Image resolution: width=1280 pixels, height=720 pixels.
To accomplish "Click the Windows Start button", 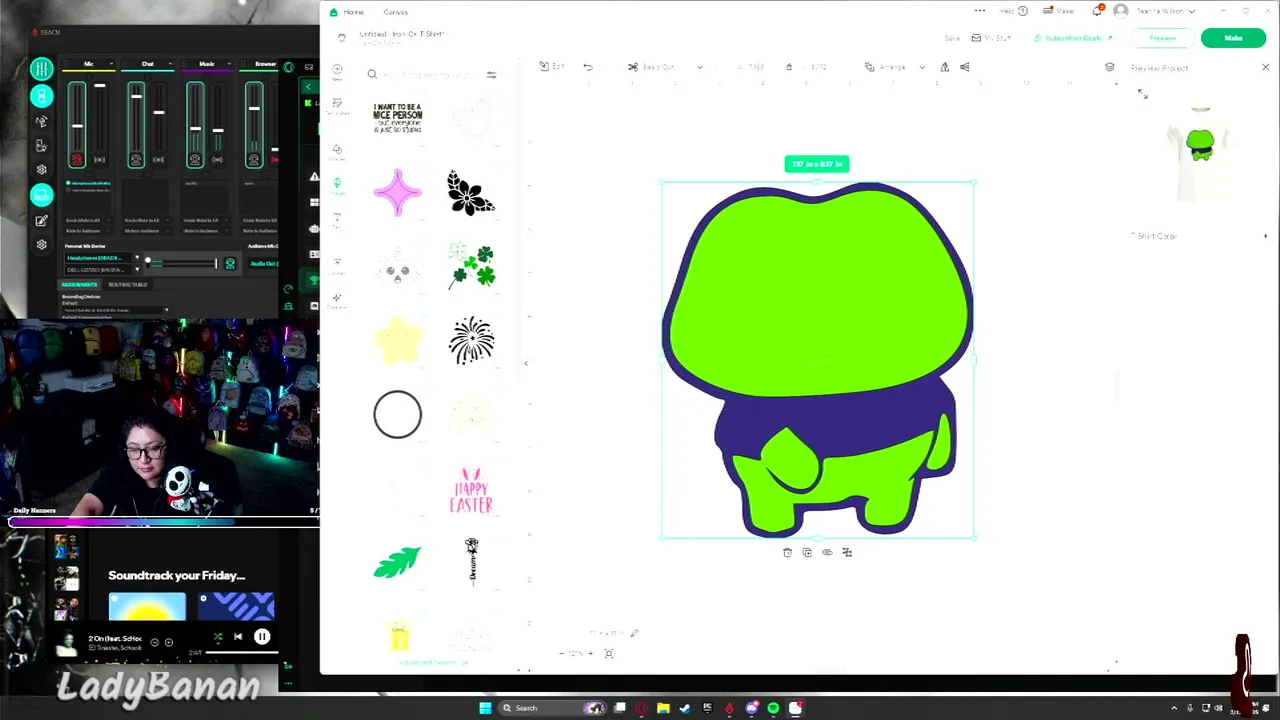I will pyautogui.click(x=485, y=708).
